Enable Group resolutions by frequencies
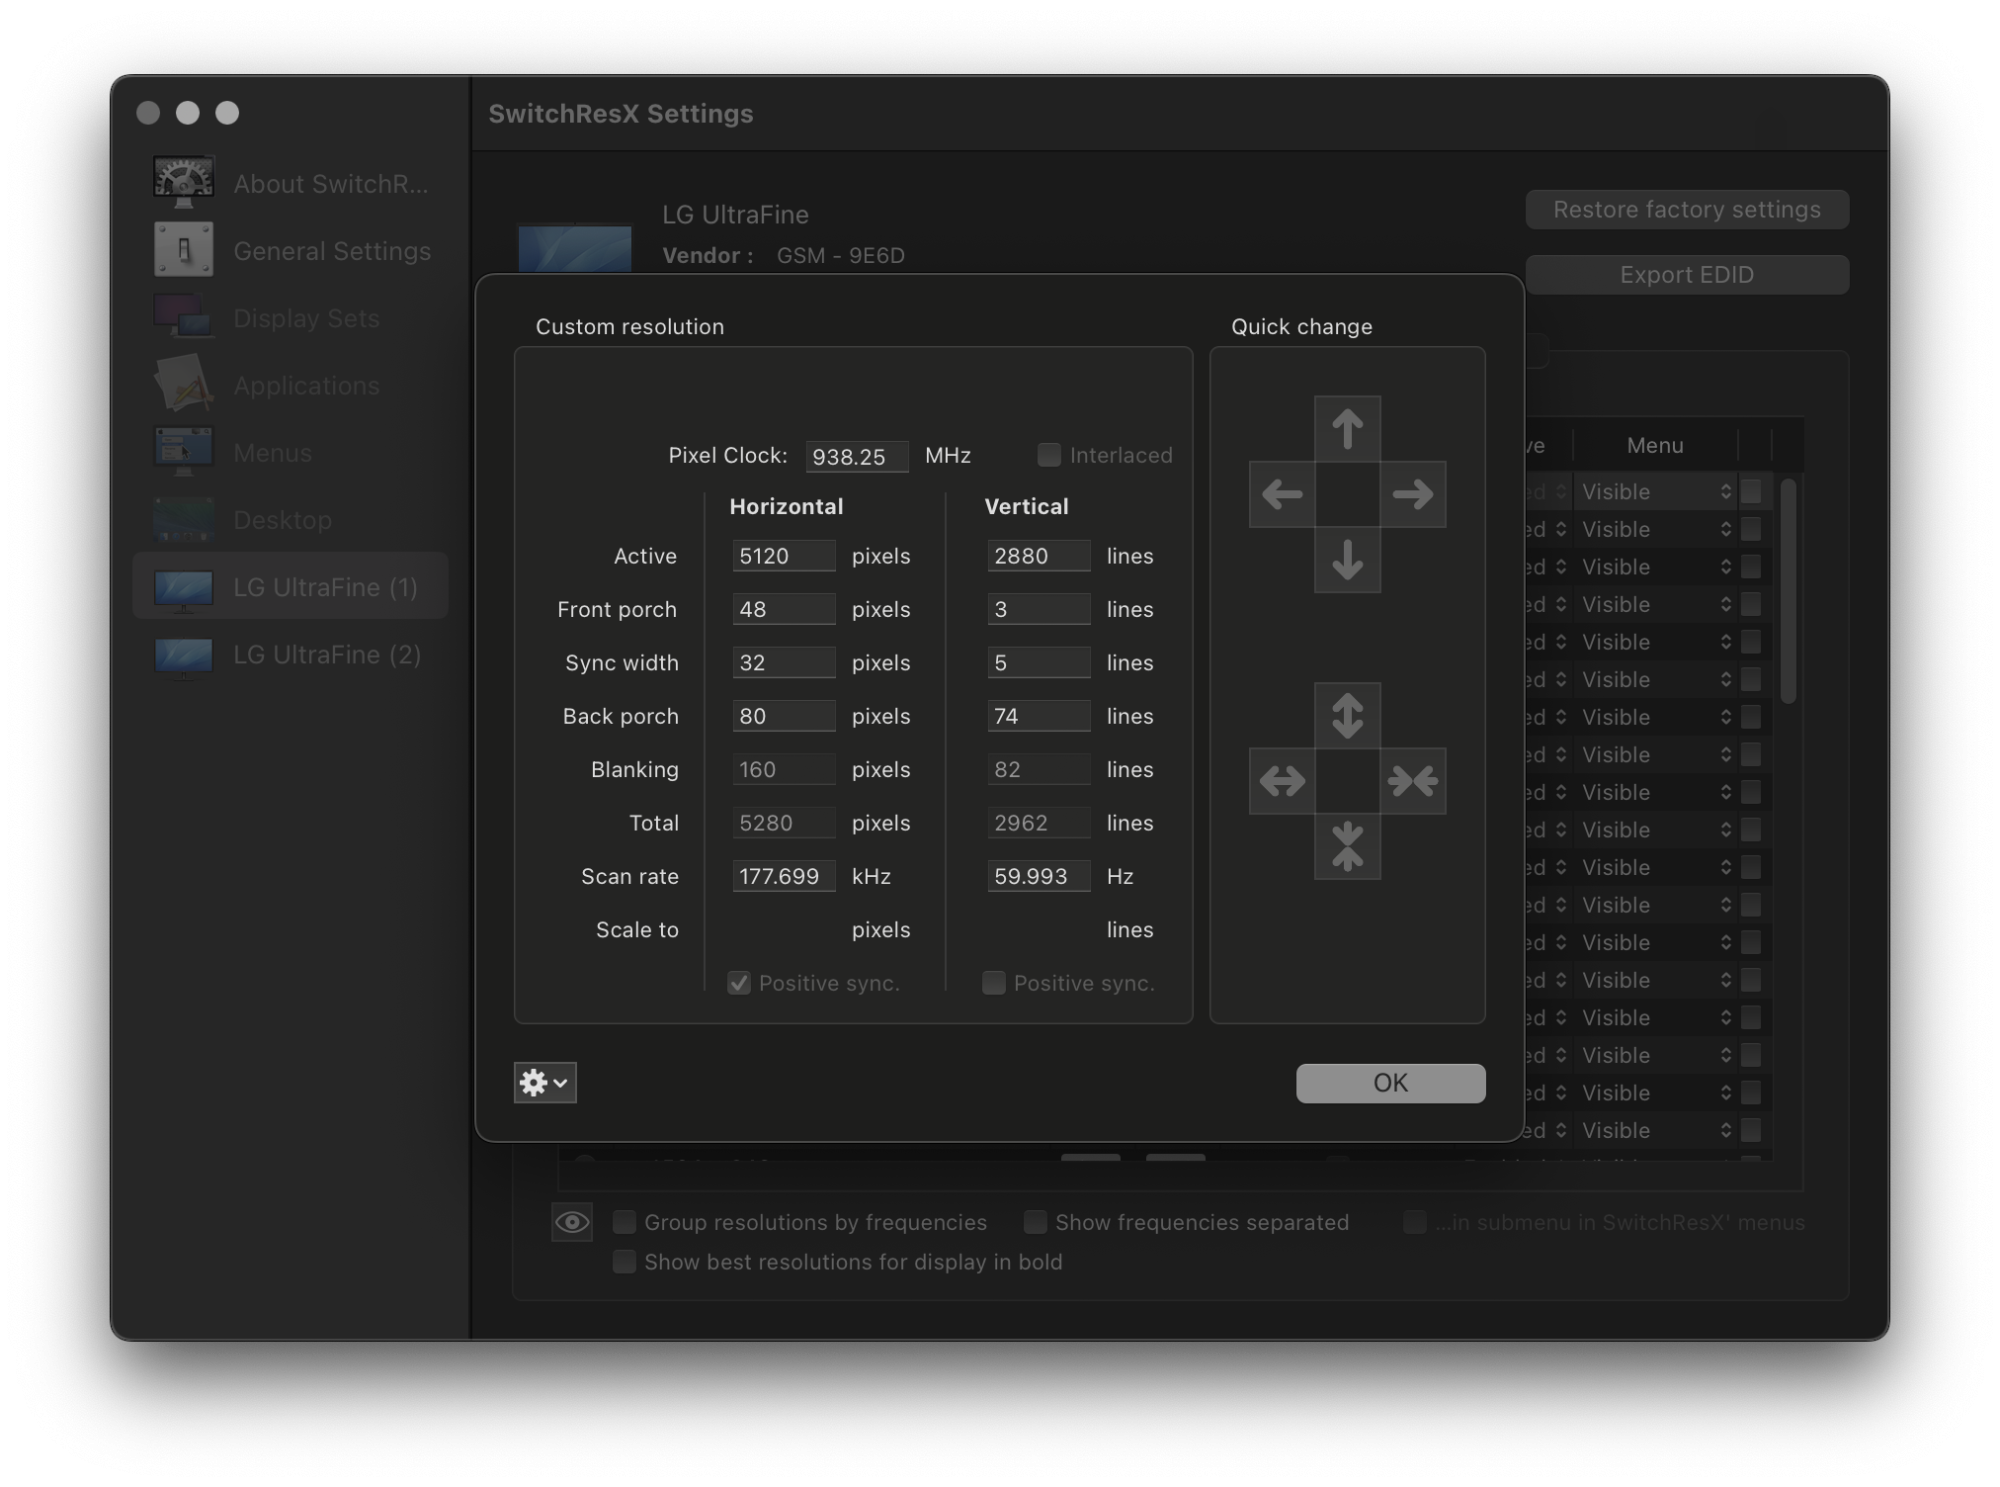 click(624, 1222)
